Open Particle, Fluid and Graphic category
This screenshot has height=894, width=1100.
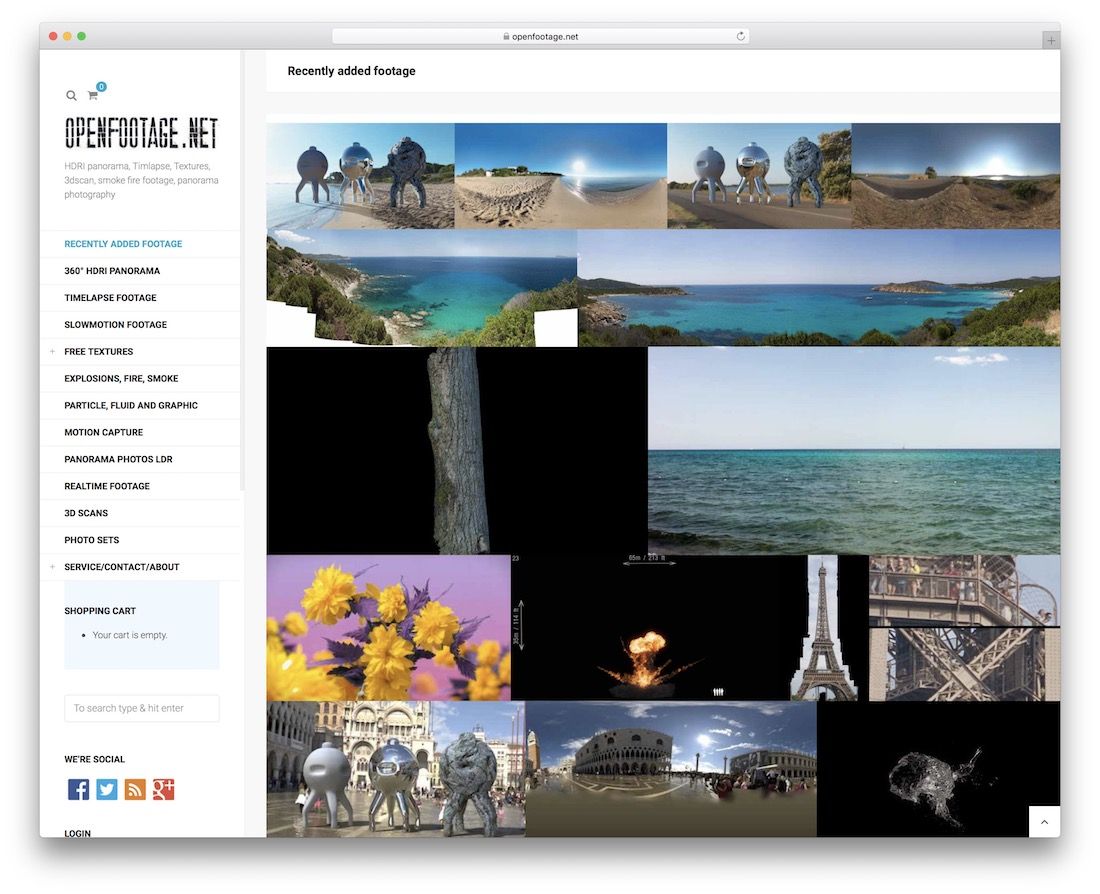131,406
